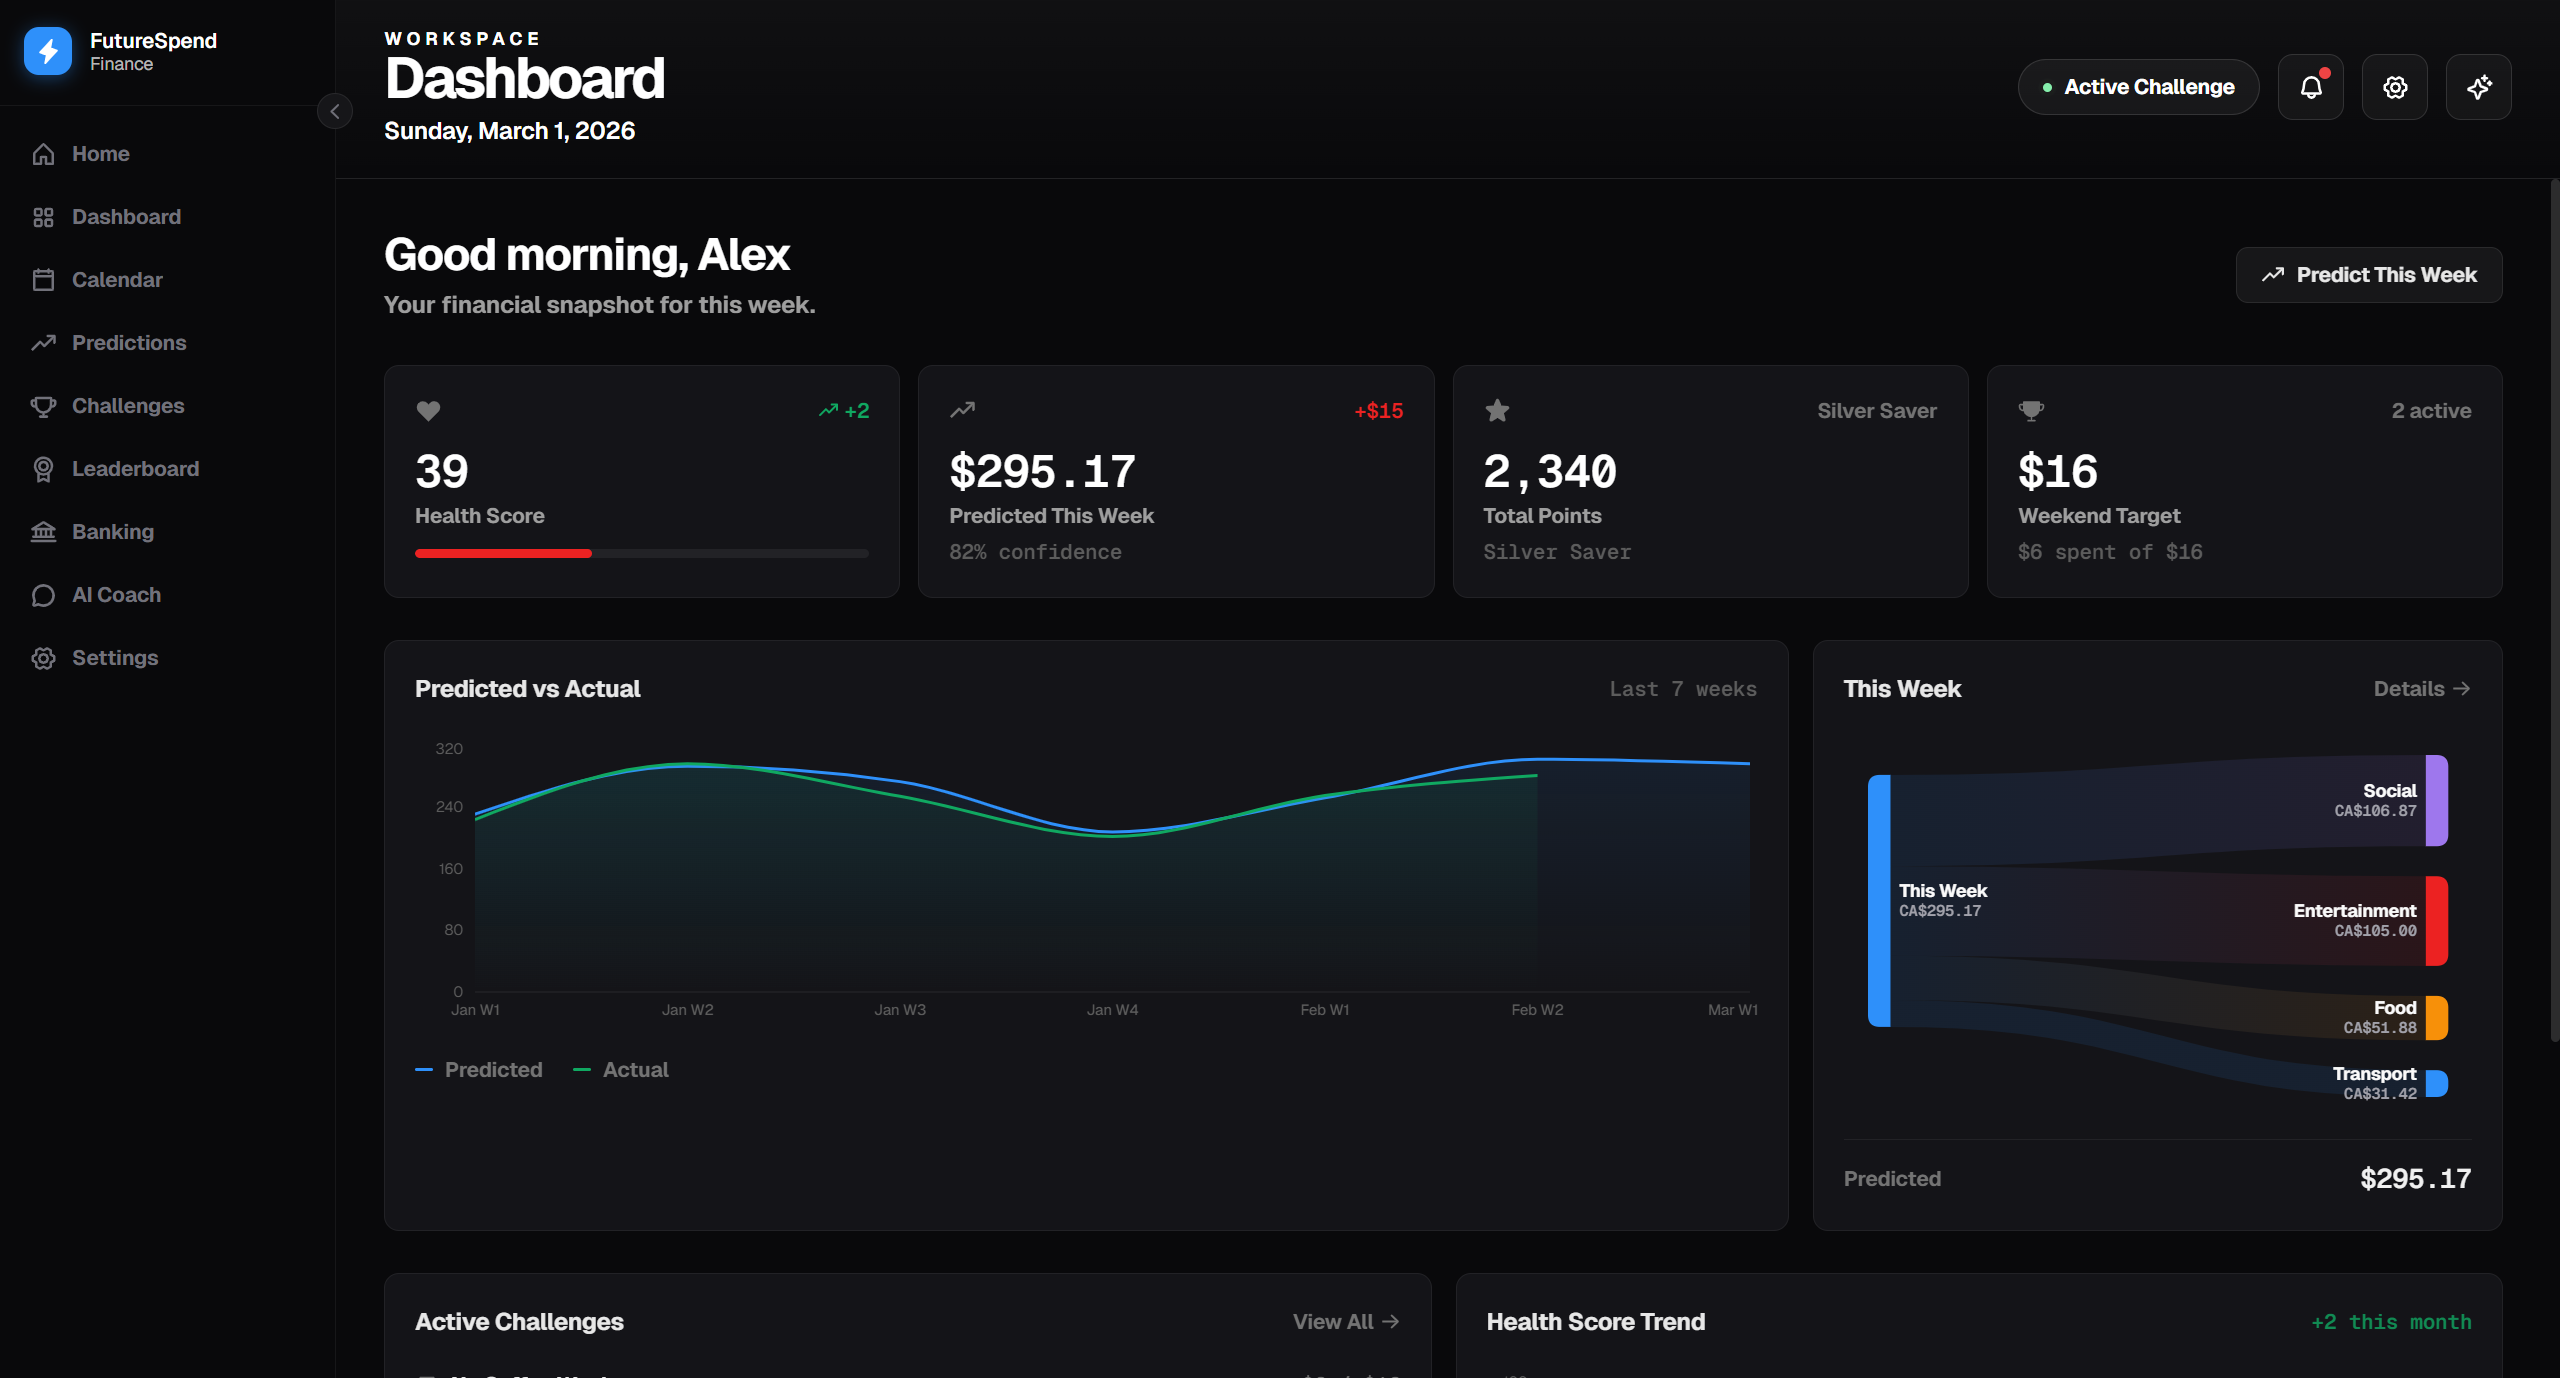Open the AI Coach sidebar item
This screenshot has width=2560, height=1378.
[116, 595]
